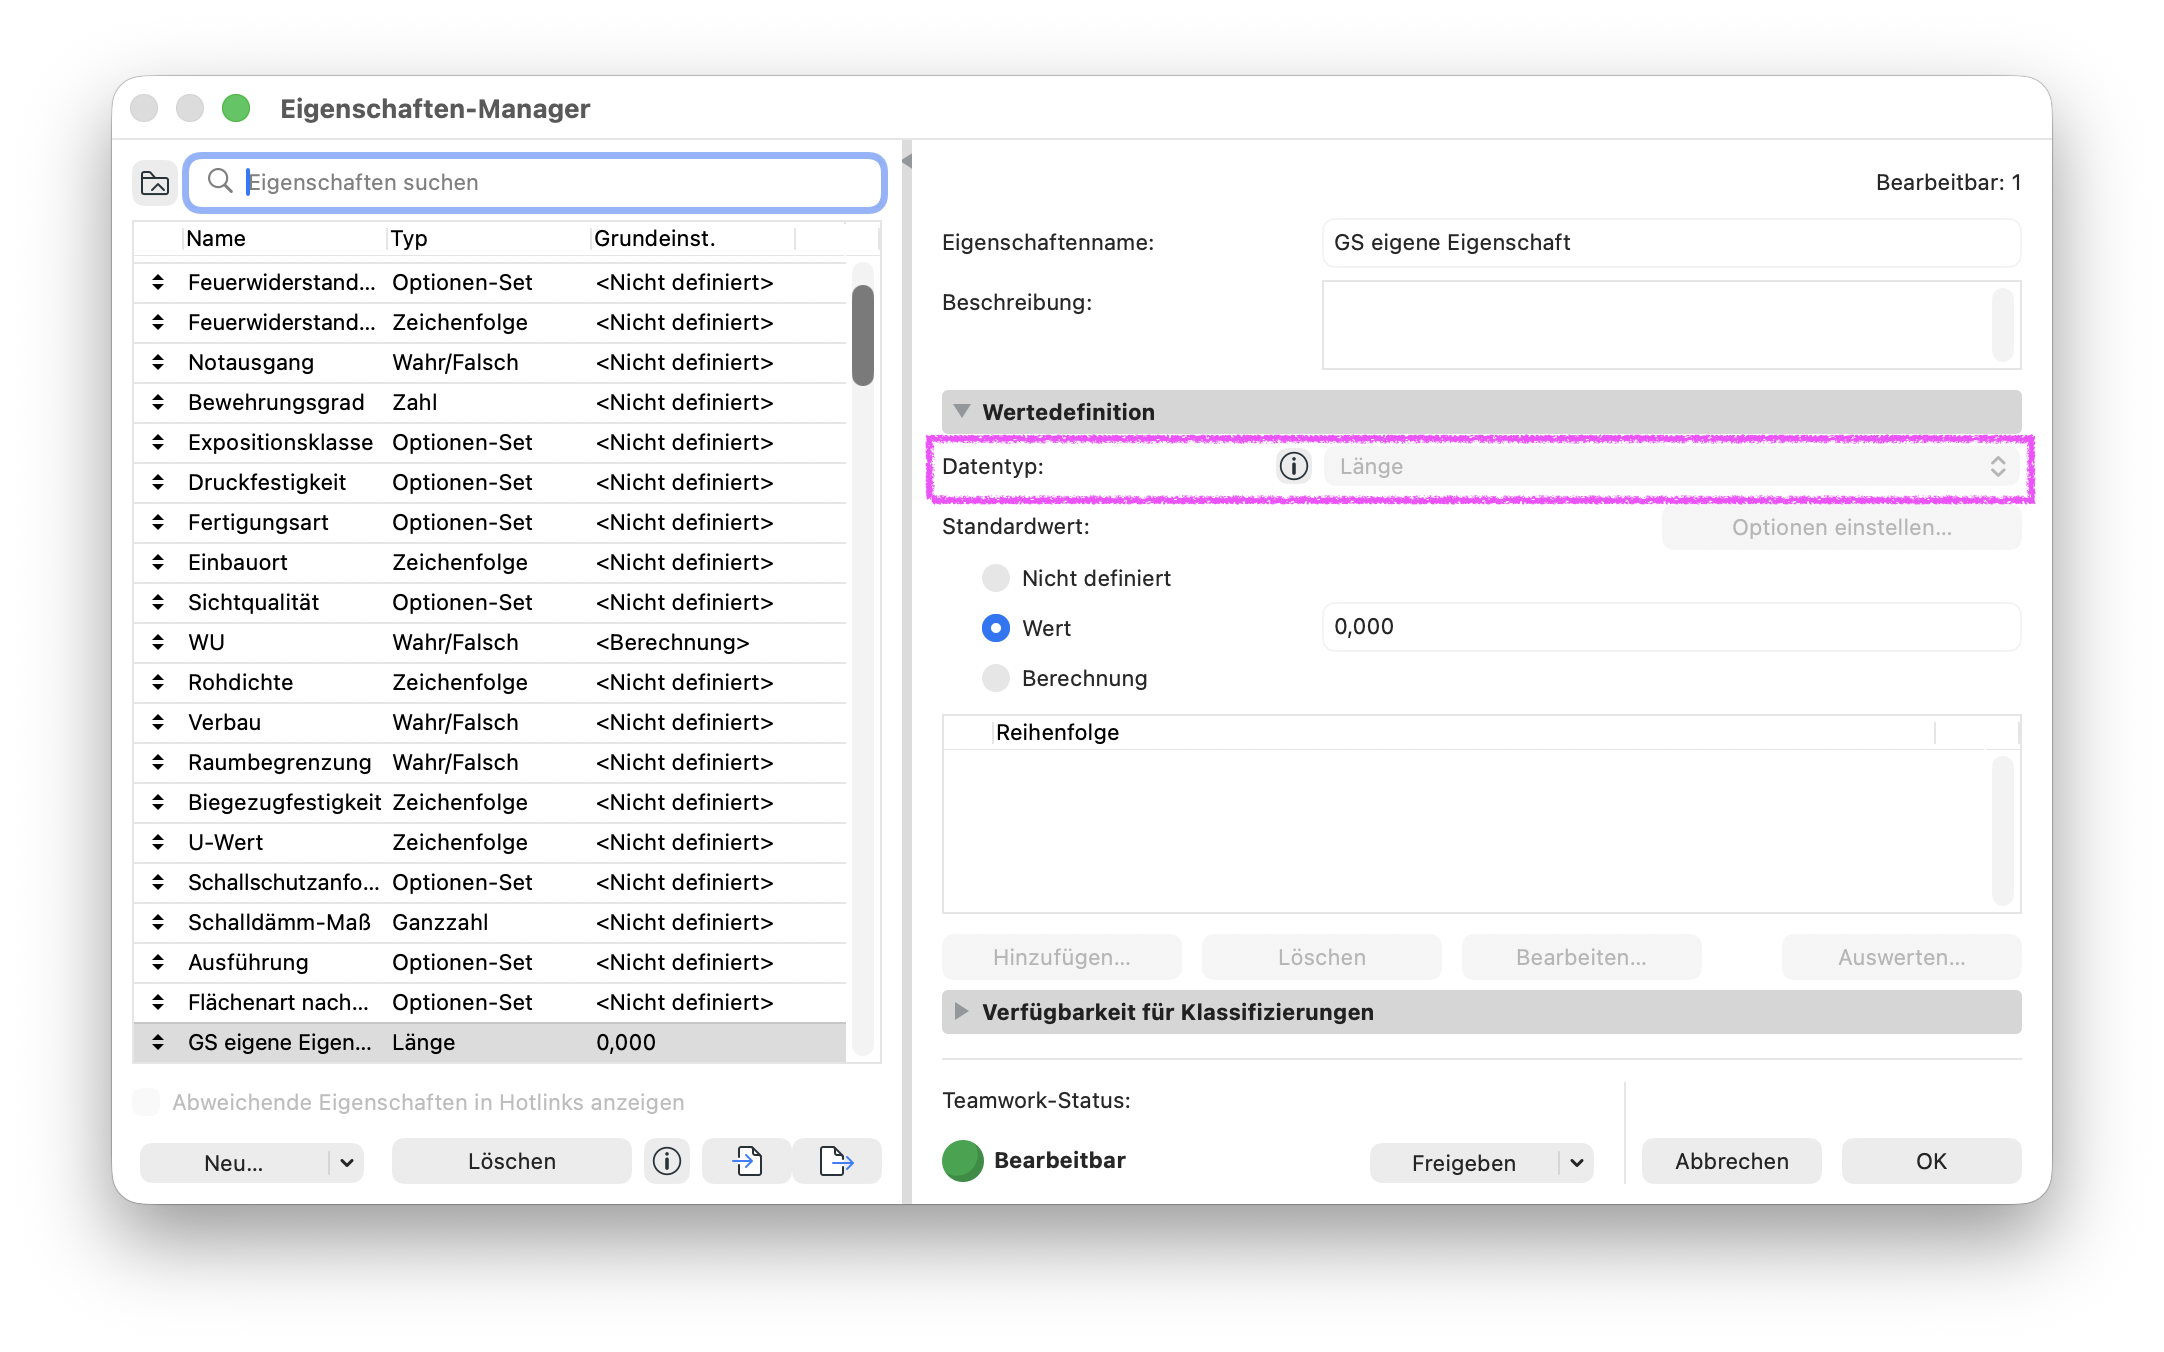
Task: Focus the Eigenschaften suchen search field
Action: click(536, 182)
